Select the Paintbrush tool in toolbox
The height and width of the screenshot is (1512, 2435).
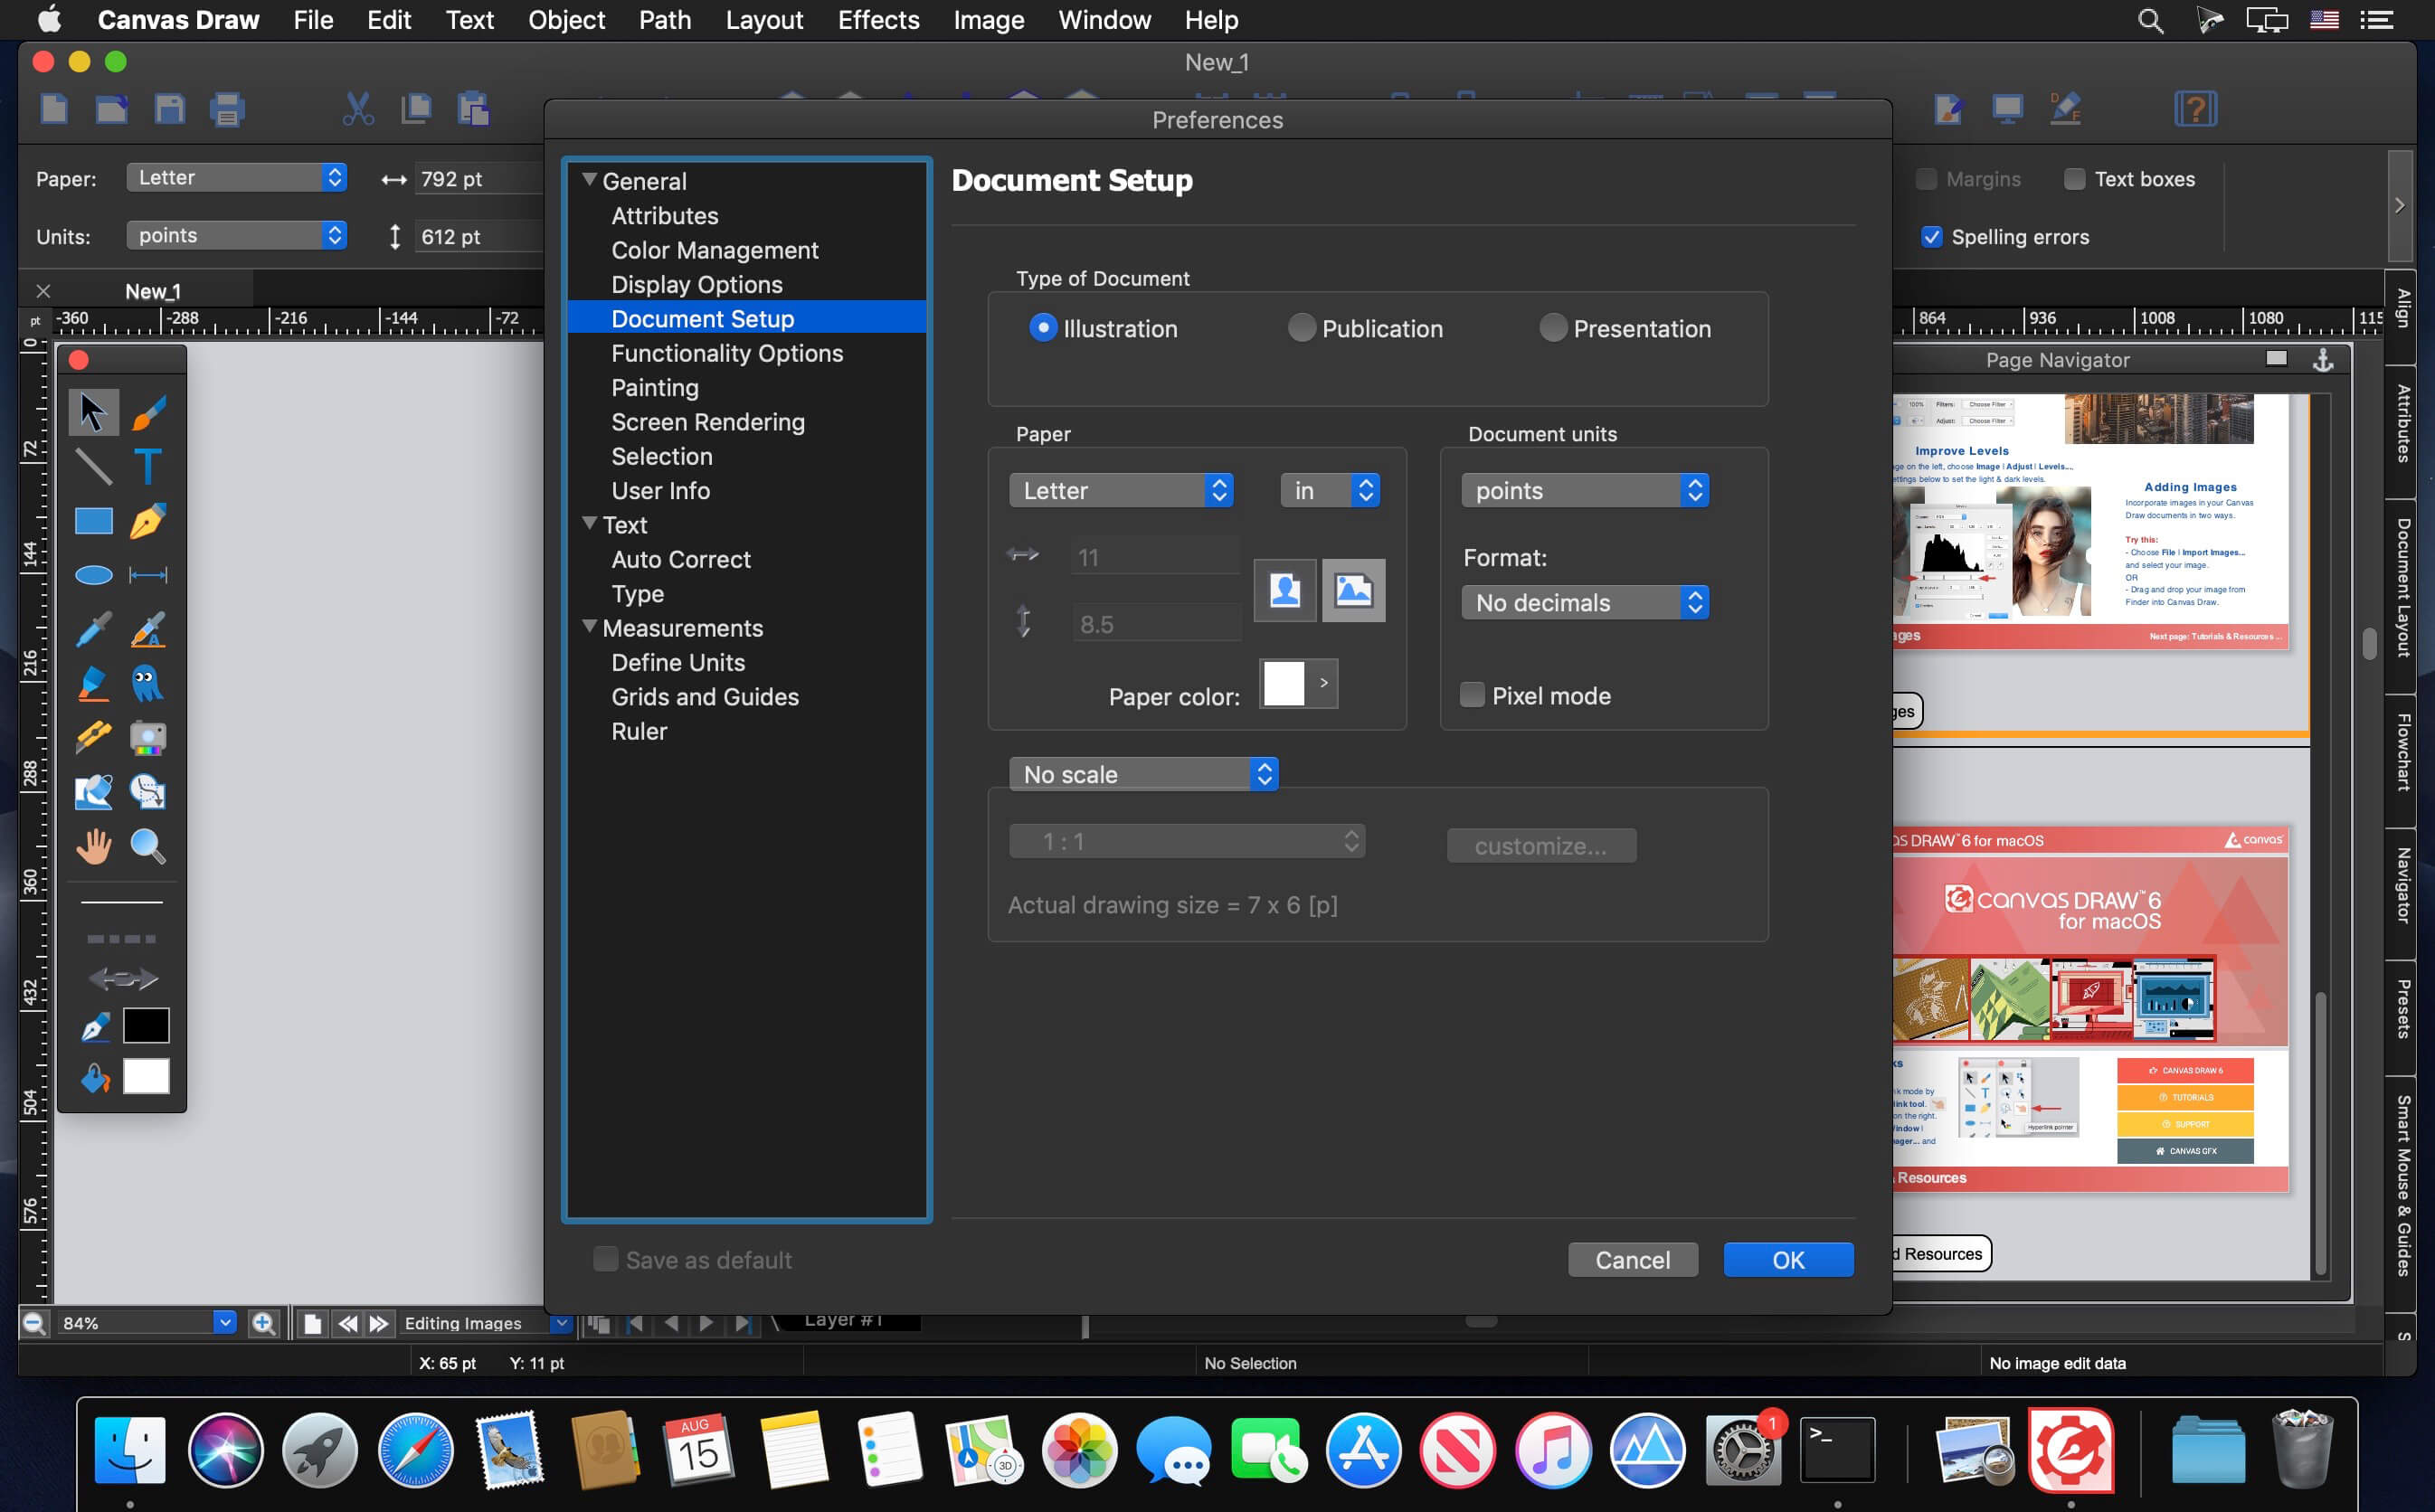pos(148,412)
